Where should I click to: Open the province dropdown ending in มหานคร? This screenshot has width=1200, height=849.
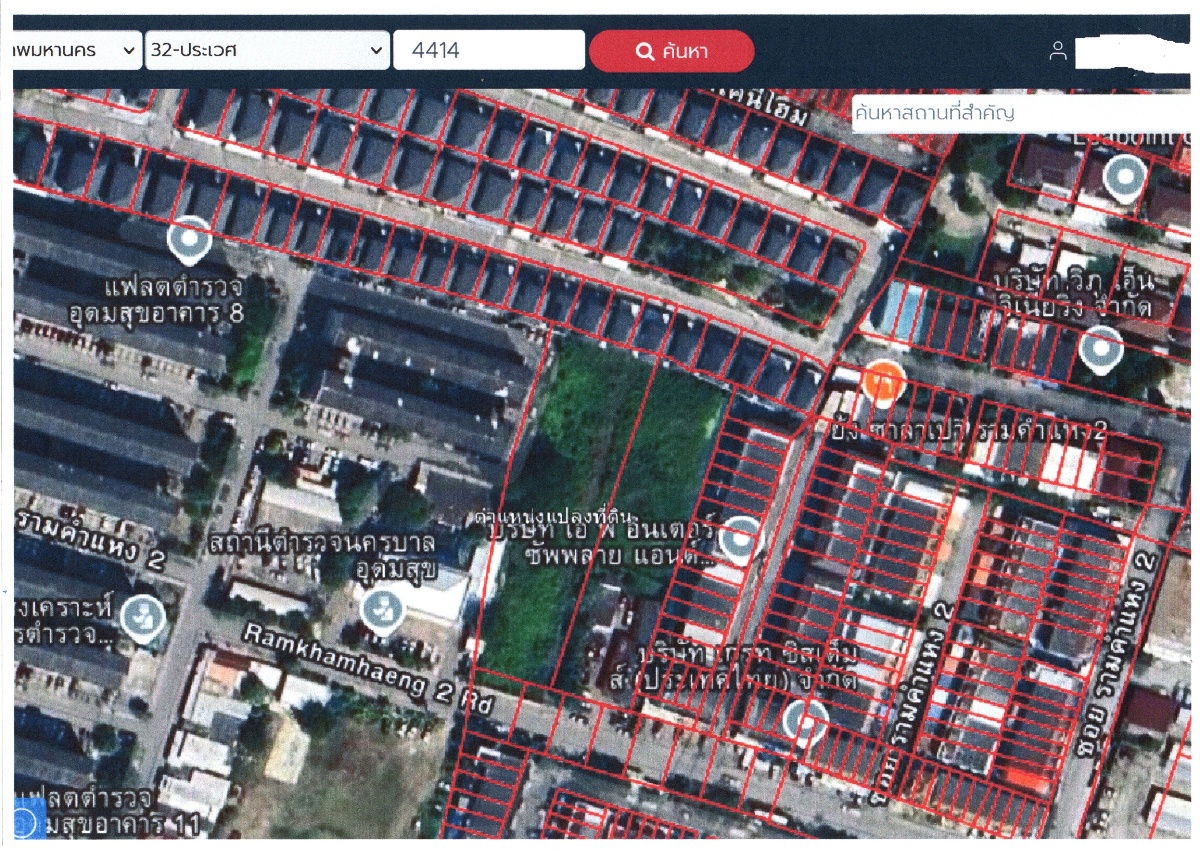point(76,50)
